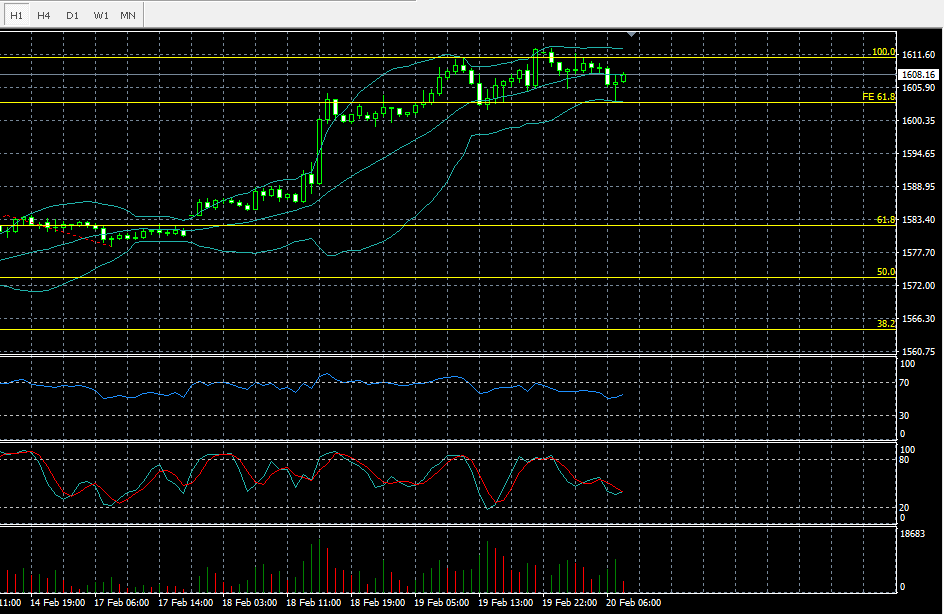This screenshot has height=614, width=944.
Task: Select the Fibonacci 100.0 level label
Action: [x=883, y=52]
